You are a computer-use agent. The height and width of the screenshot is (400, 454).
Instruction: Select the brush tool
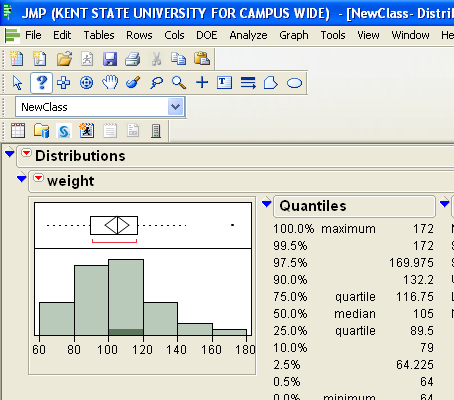point(133,82)
